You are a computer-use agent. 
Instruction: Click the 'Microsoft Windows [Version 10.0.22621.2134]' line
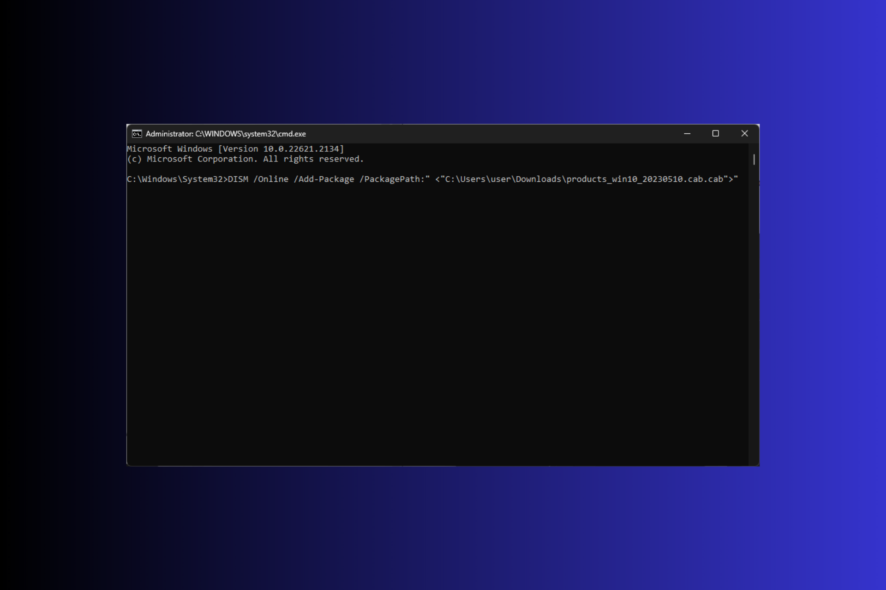235,149
